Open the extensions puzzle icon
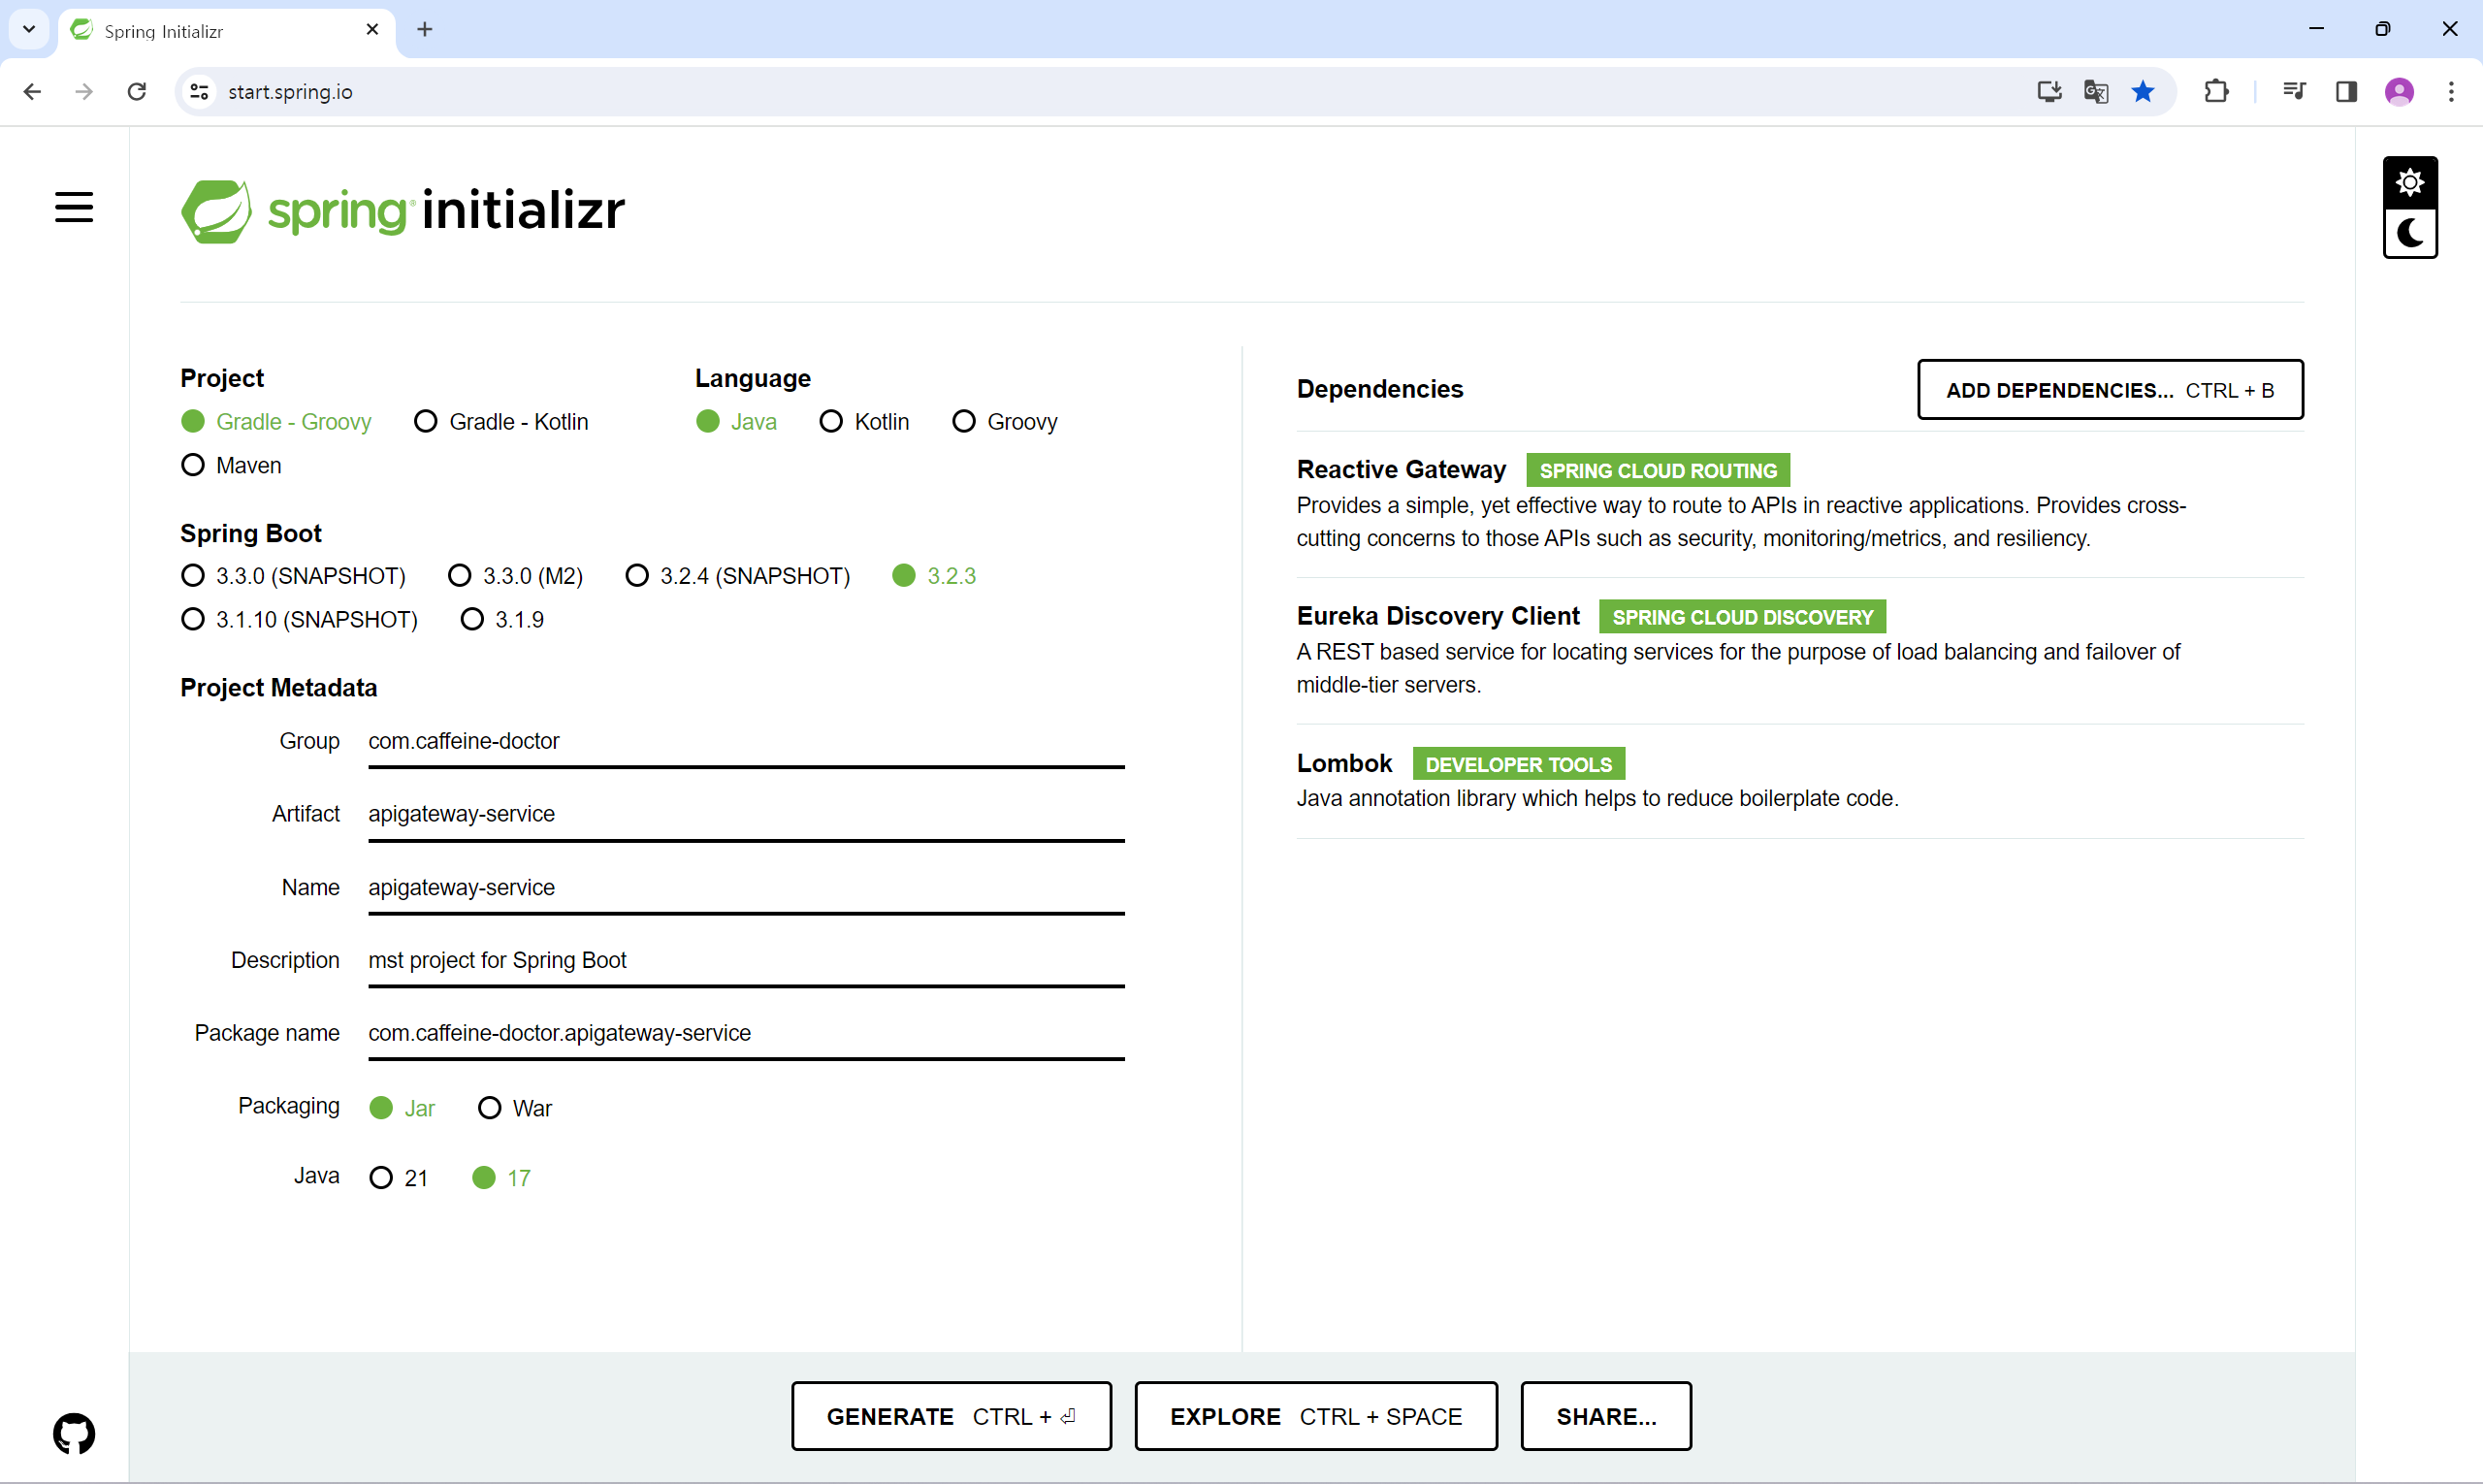This screenshot has width=2483, height=1484. pos(2216,92)
